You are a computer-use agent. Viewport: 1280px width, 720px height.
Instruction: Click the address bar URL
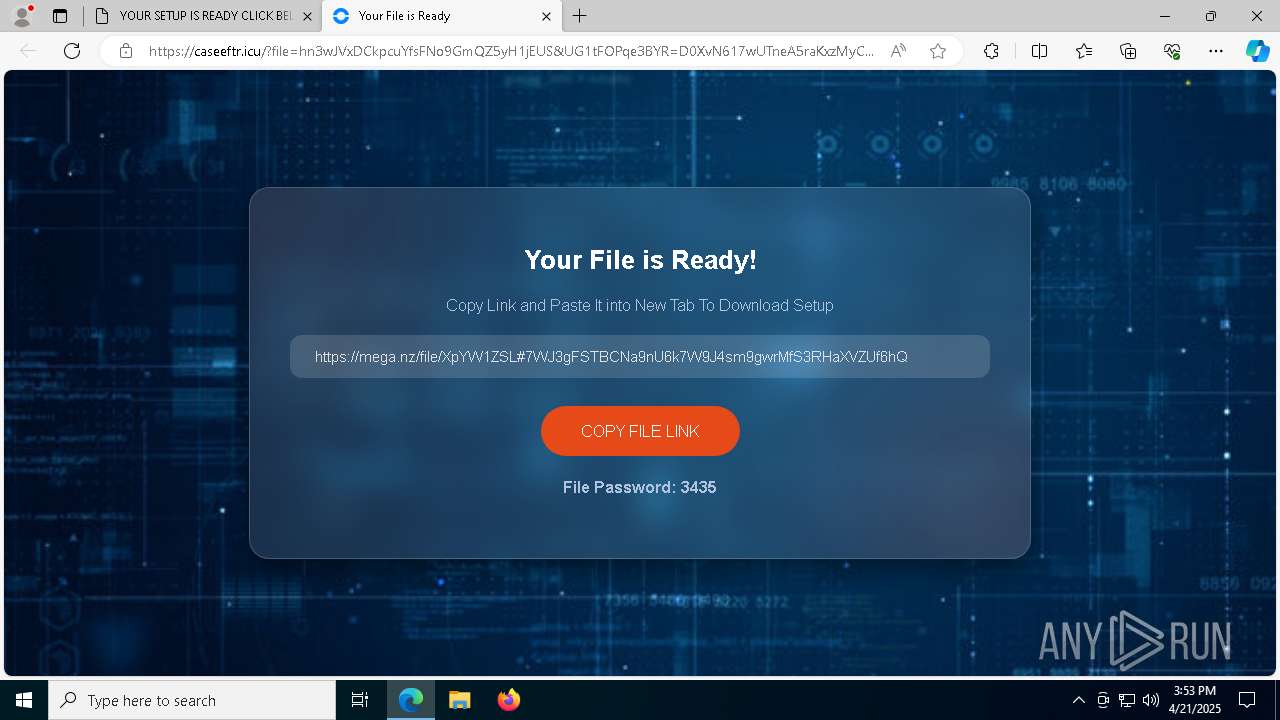pyautogui.click(x=511, y=51)
